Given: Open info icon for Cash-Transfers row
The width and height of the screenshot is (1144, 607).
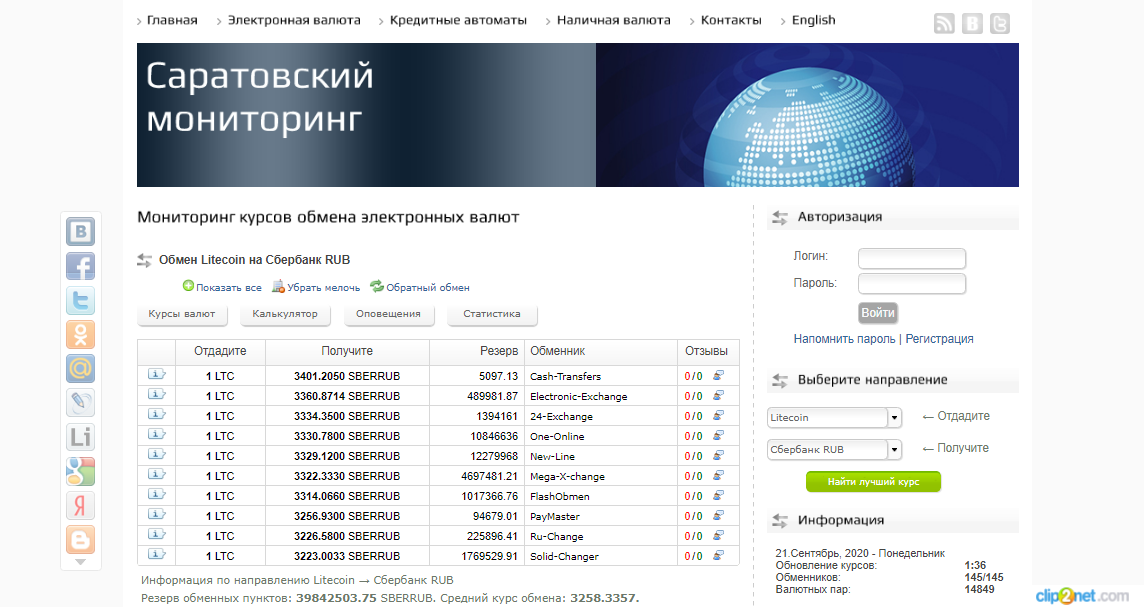Looking at the screenshot, I should (x=156, y=374).
